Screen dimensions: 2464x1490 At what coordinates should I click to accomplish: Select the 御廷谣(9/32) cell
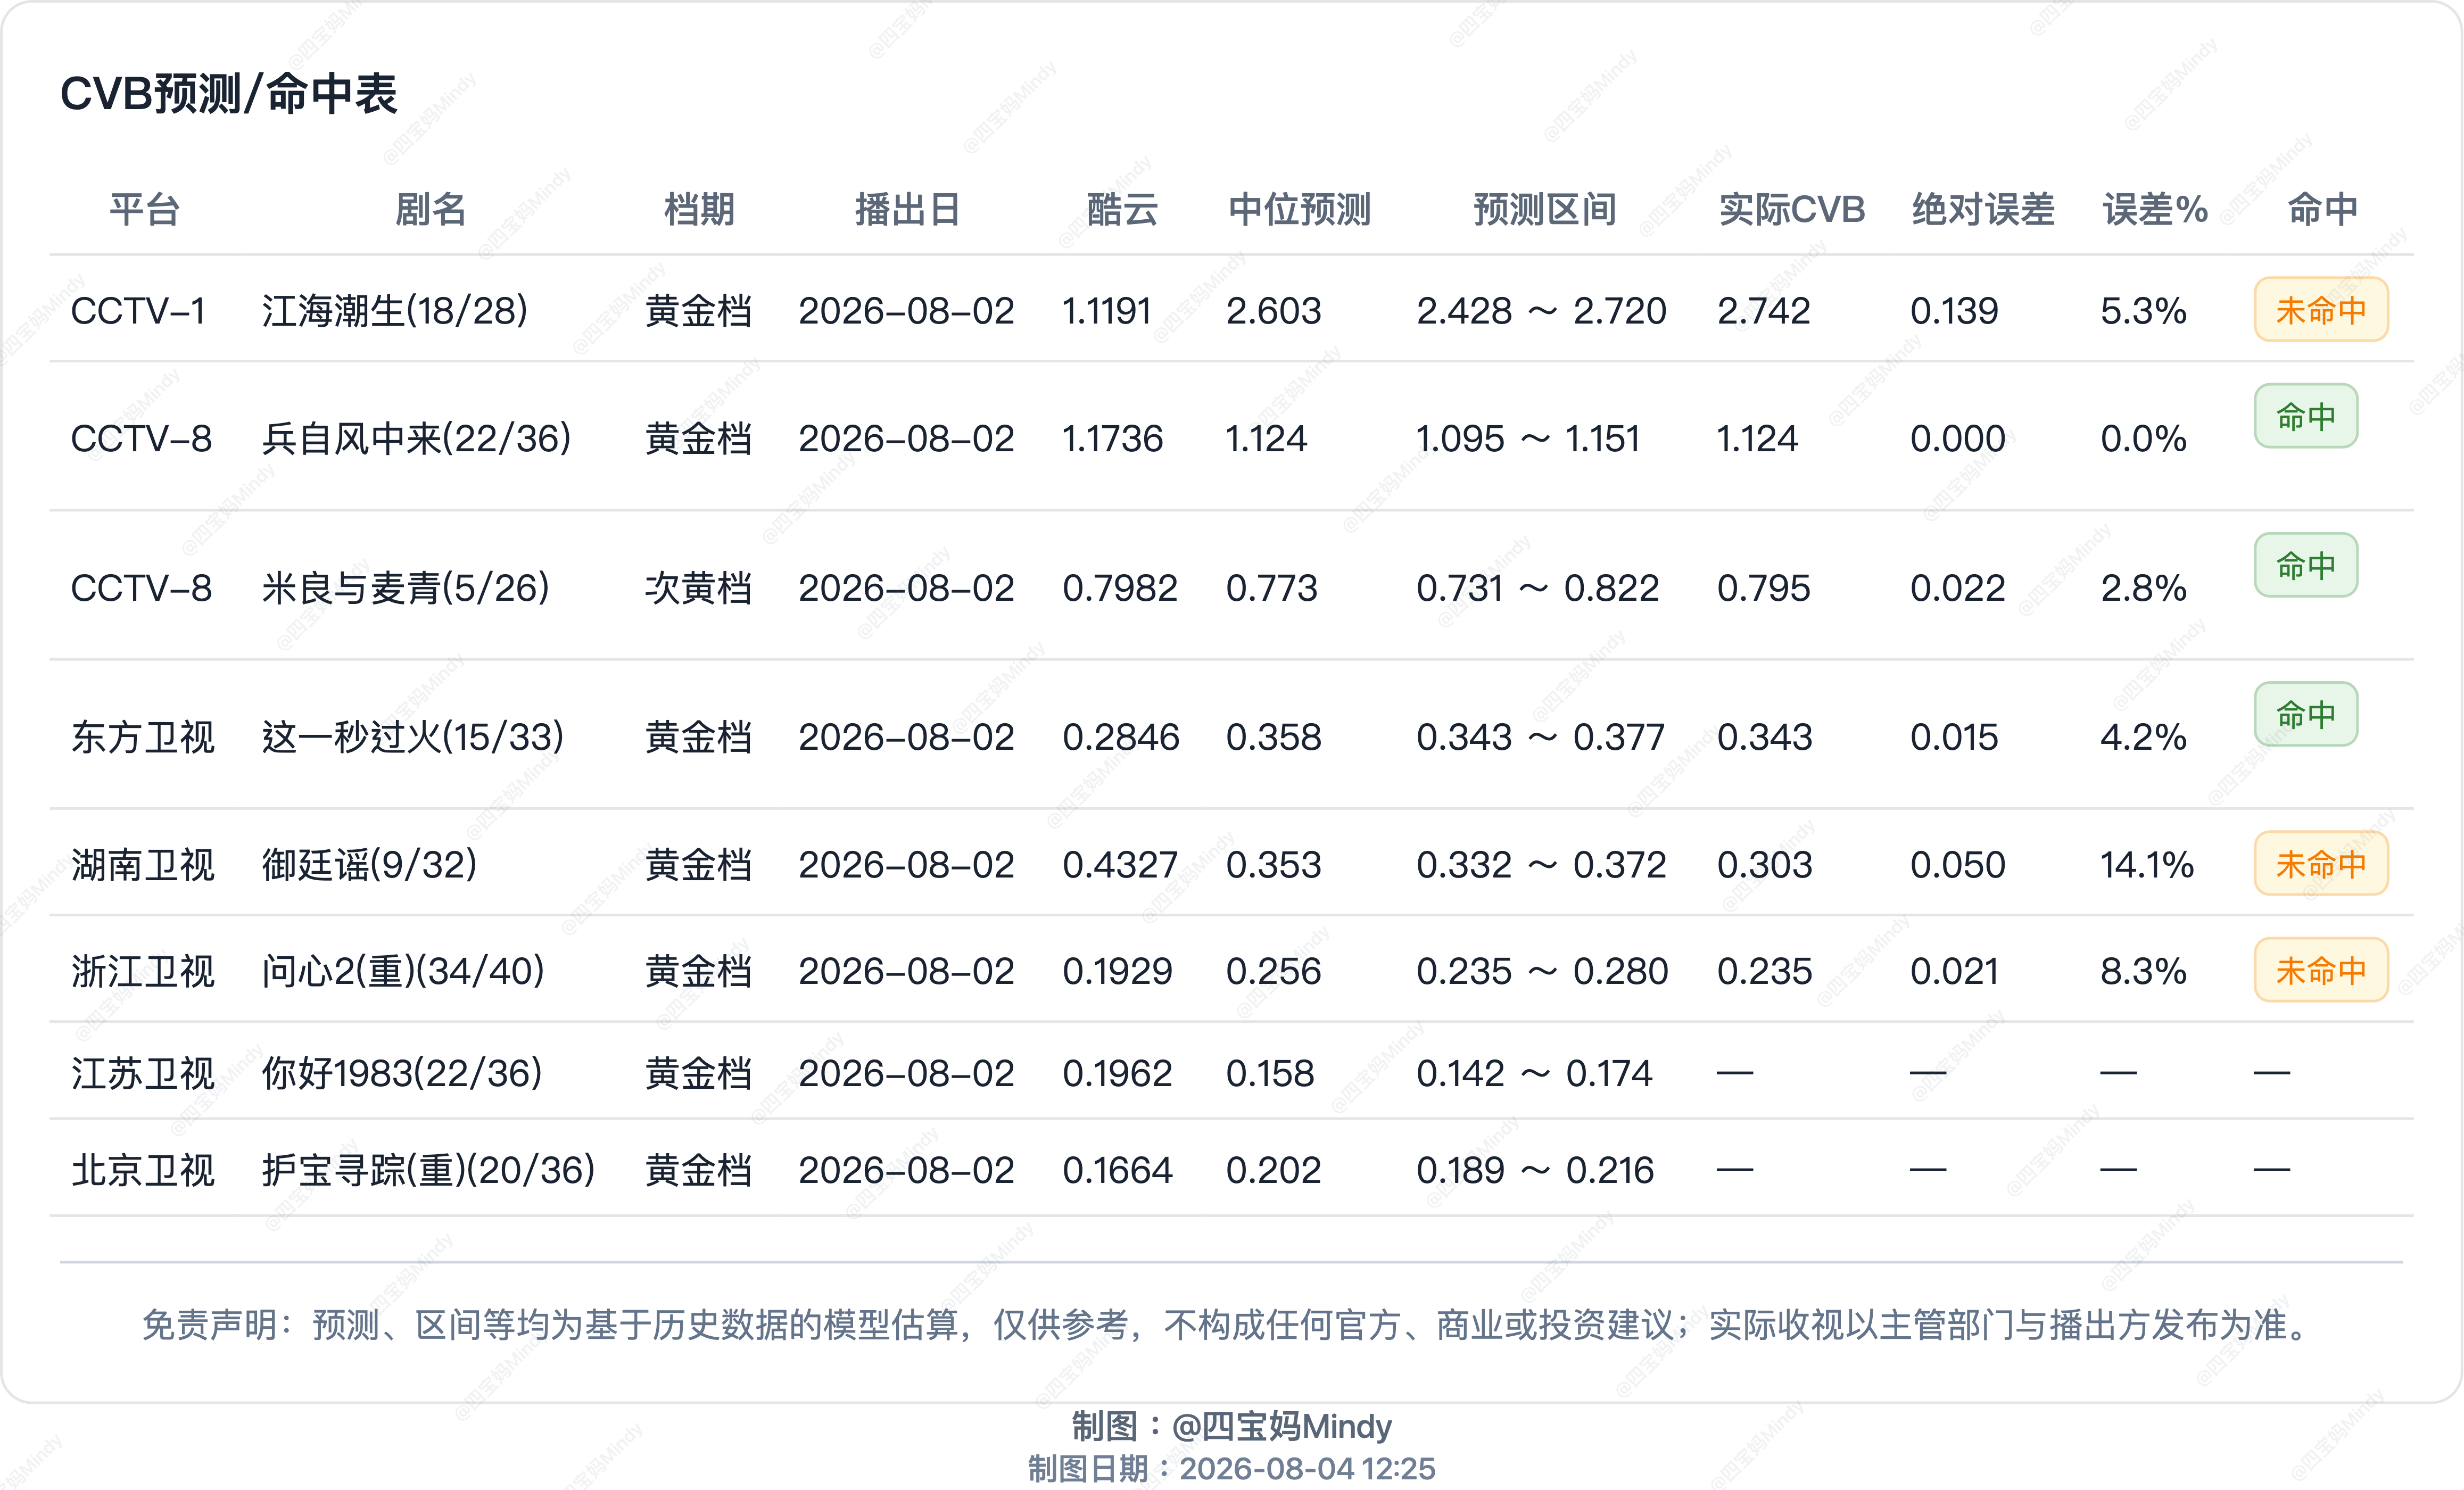click(x=369, y=864)
